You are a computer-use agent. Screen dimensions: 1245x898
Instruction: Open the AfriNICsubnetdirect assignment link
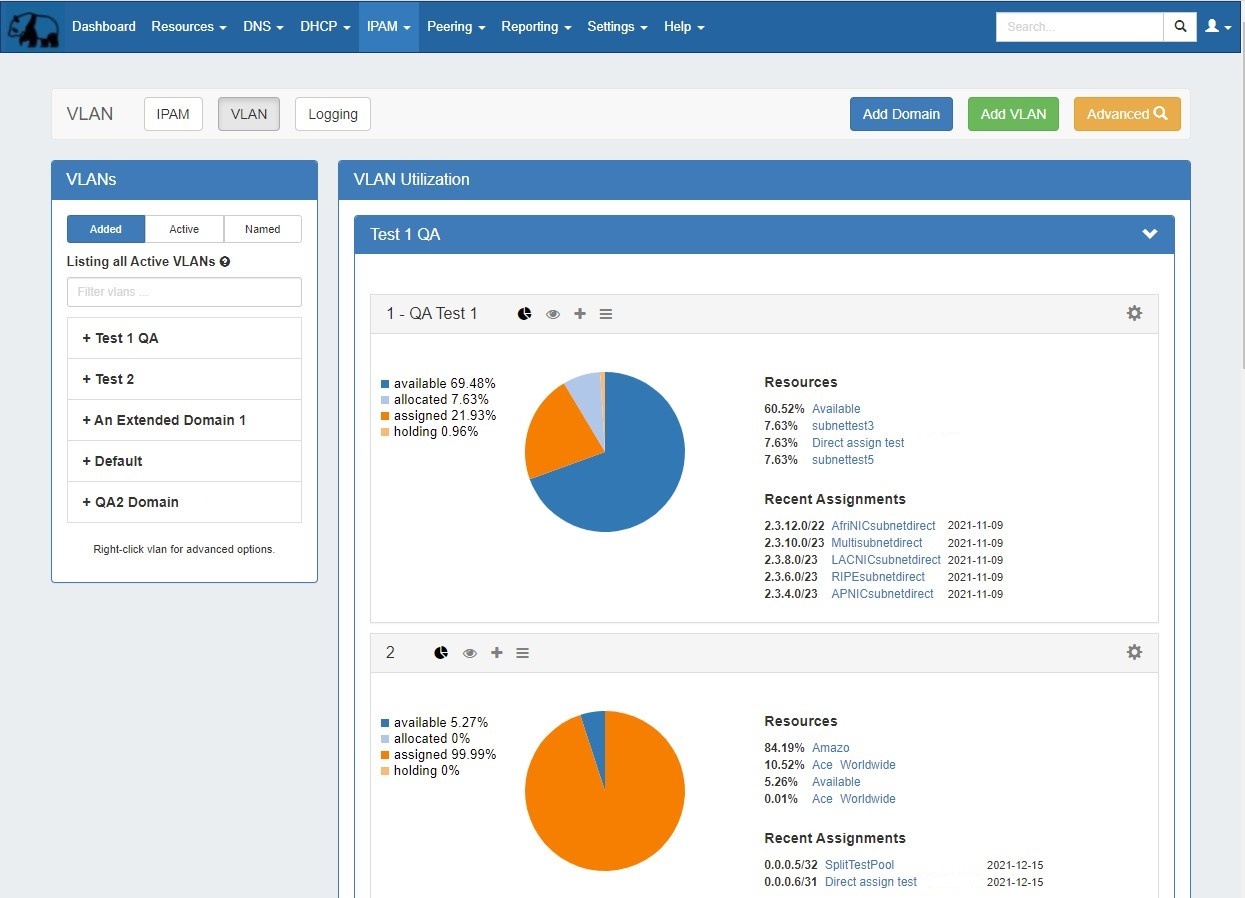(x=883, y=526)
